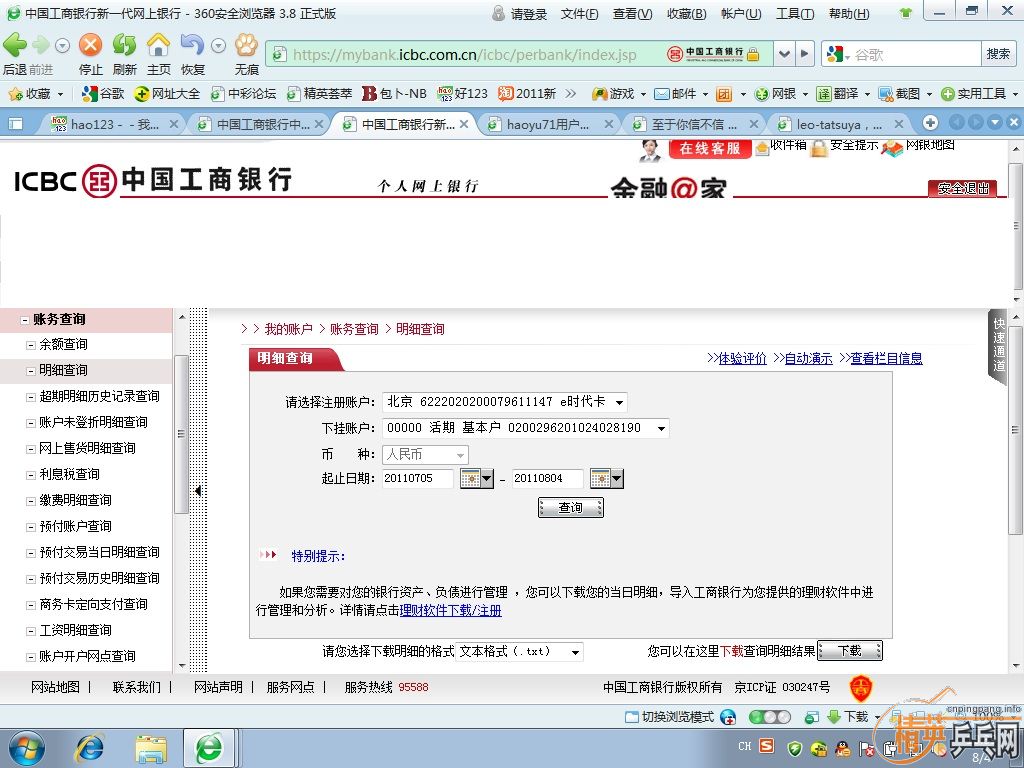
Task: Open the 查看(V) menu
Action: click(632, 14)
